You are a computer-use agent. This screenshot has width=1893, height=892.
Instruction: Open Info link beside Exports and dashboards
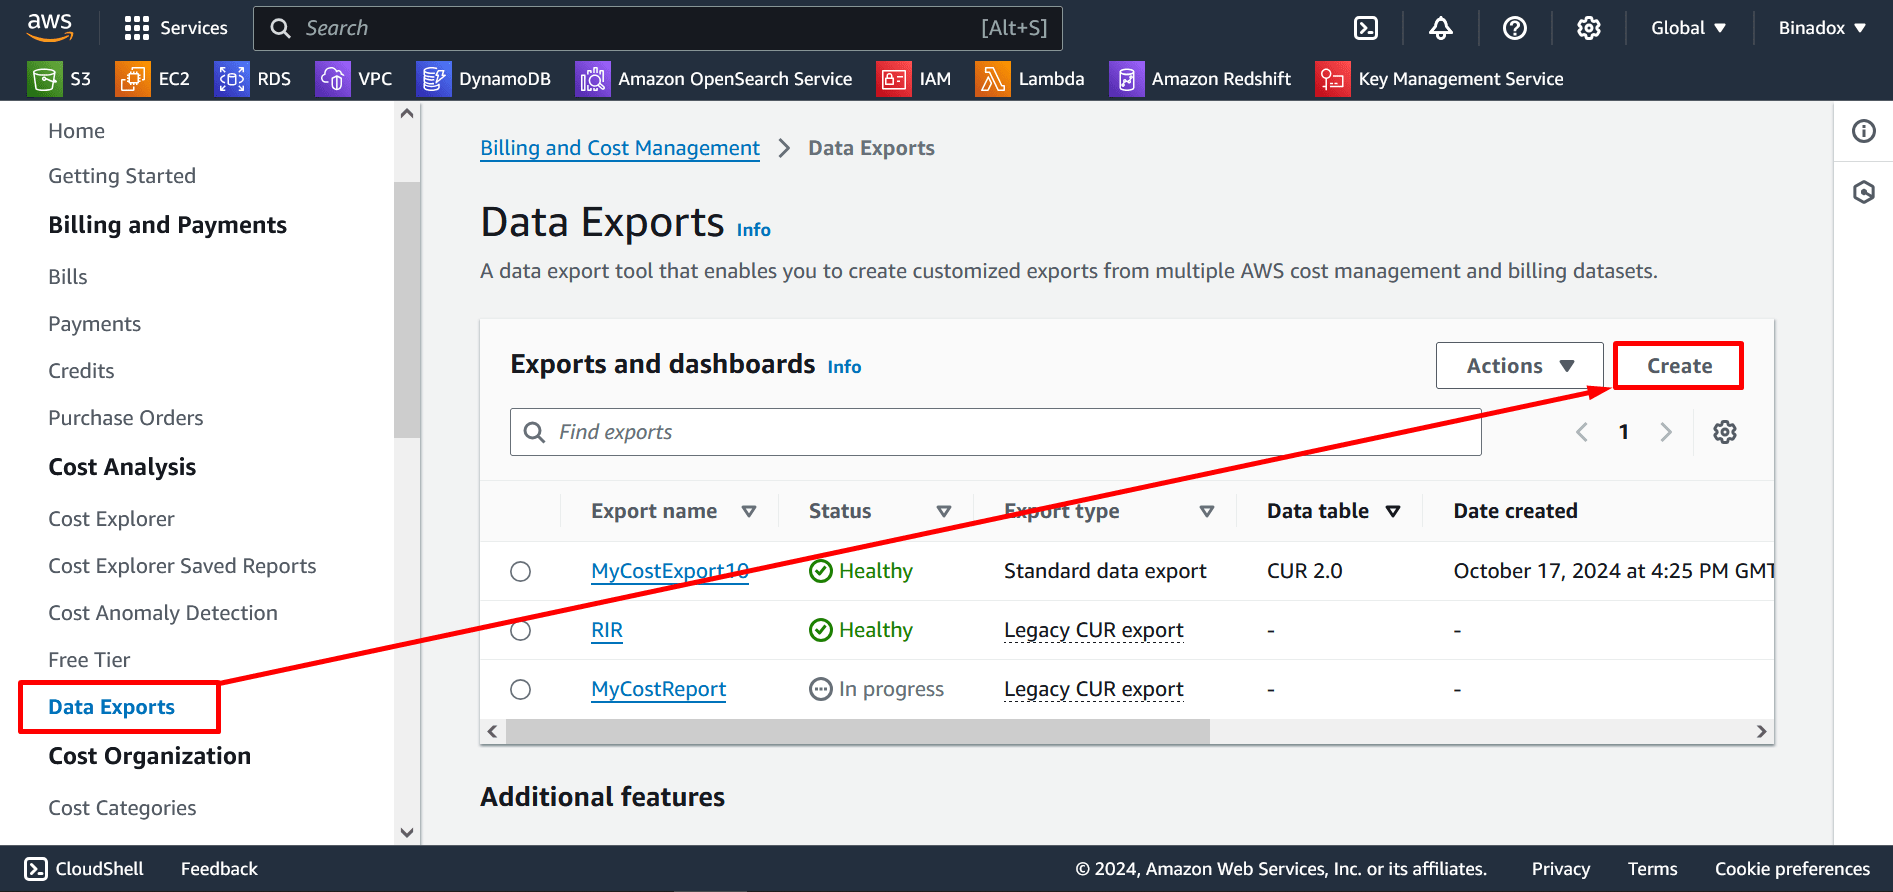pos(844,367)
